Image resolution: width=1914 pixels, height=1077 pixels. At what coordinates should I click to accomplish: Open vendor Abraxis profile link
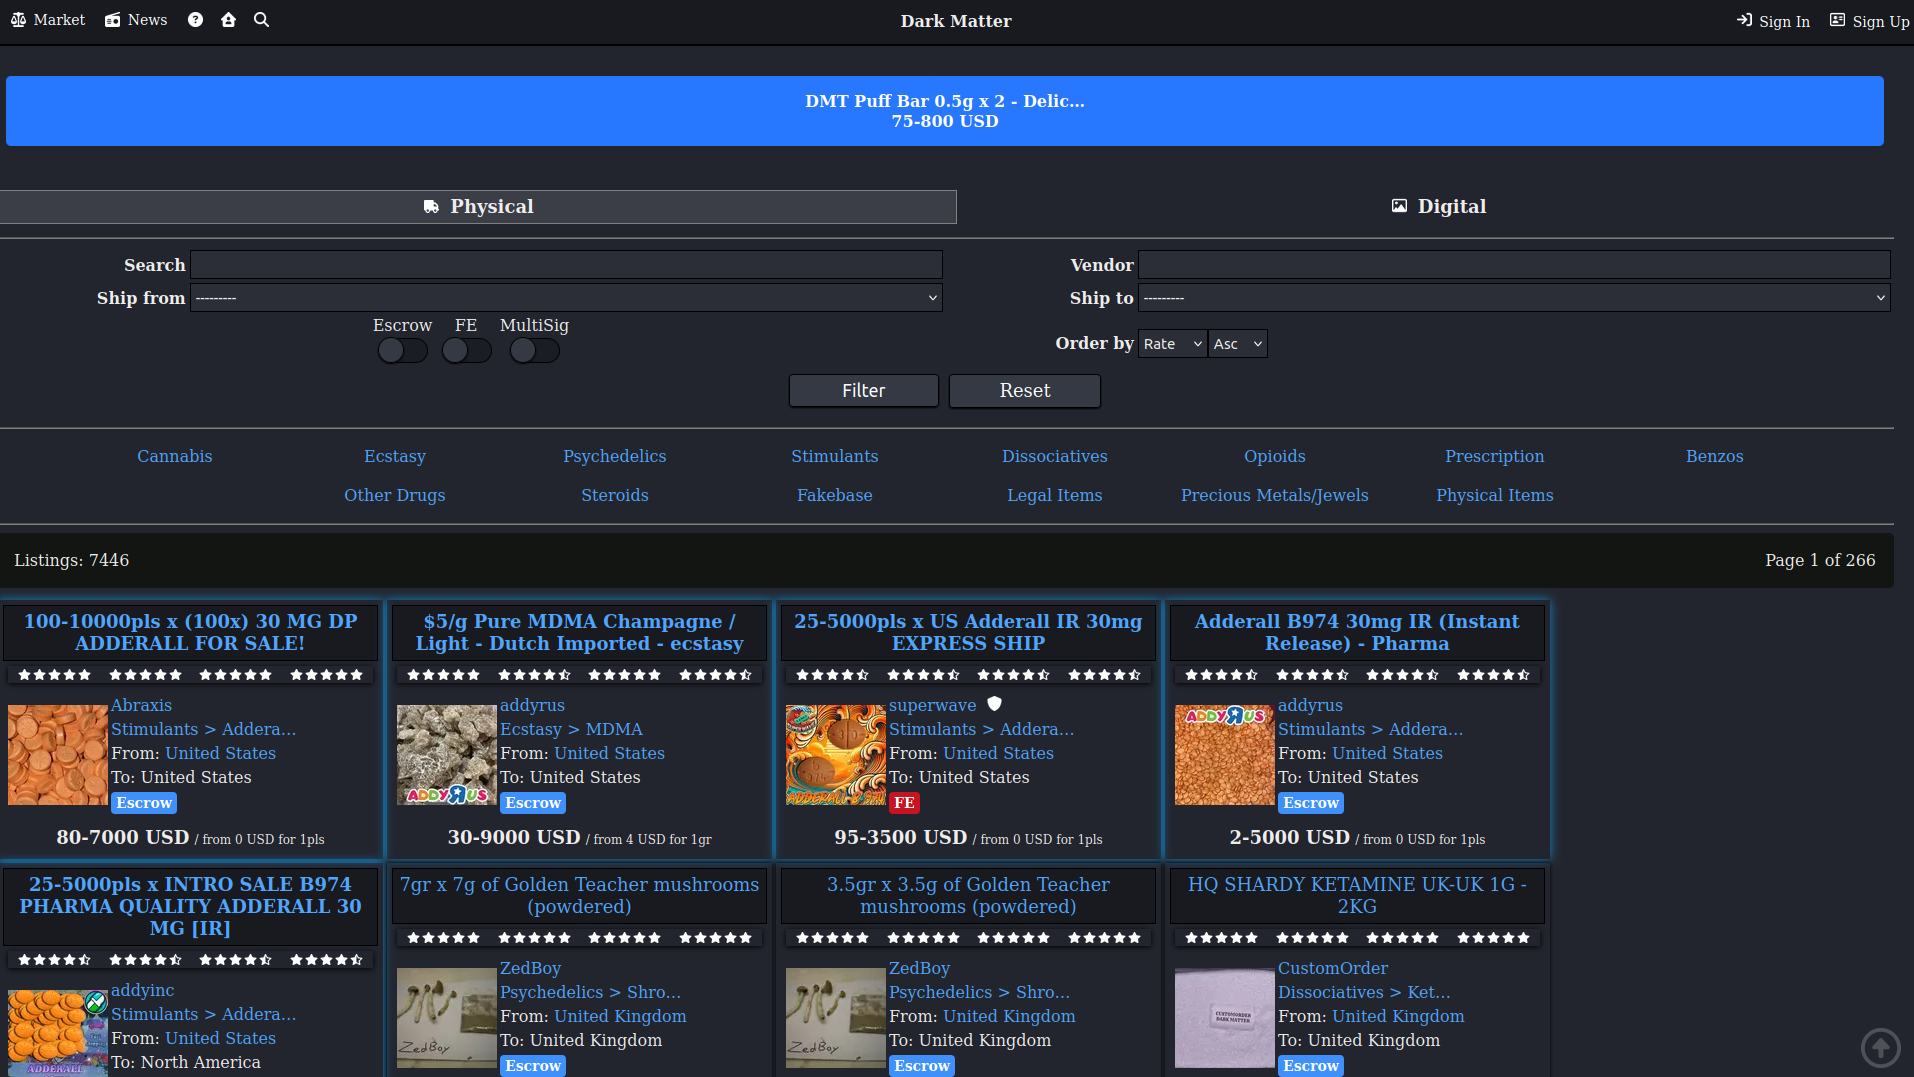141,705
